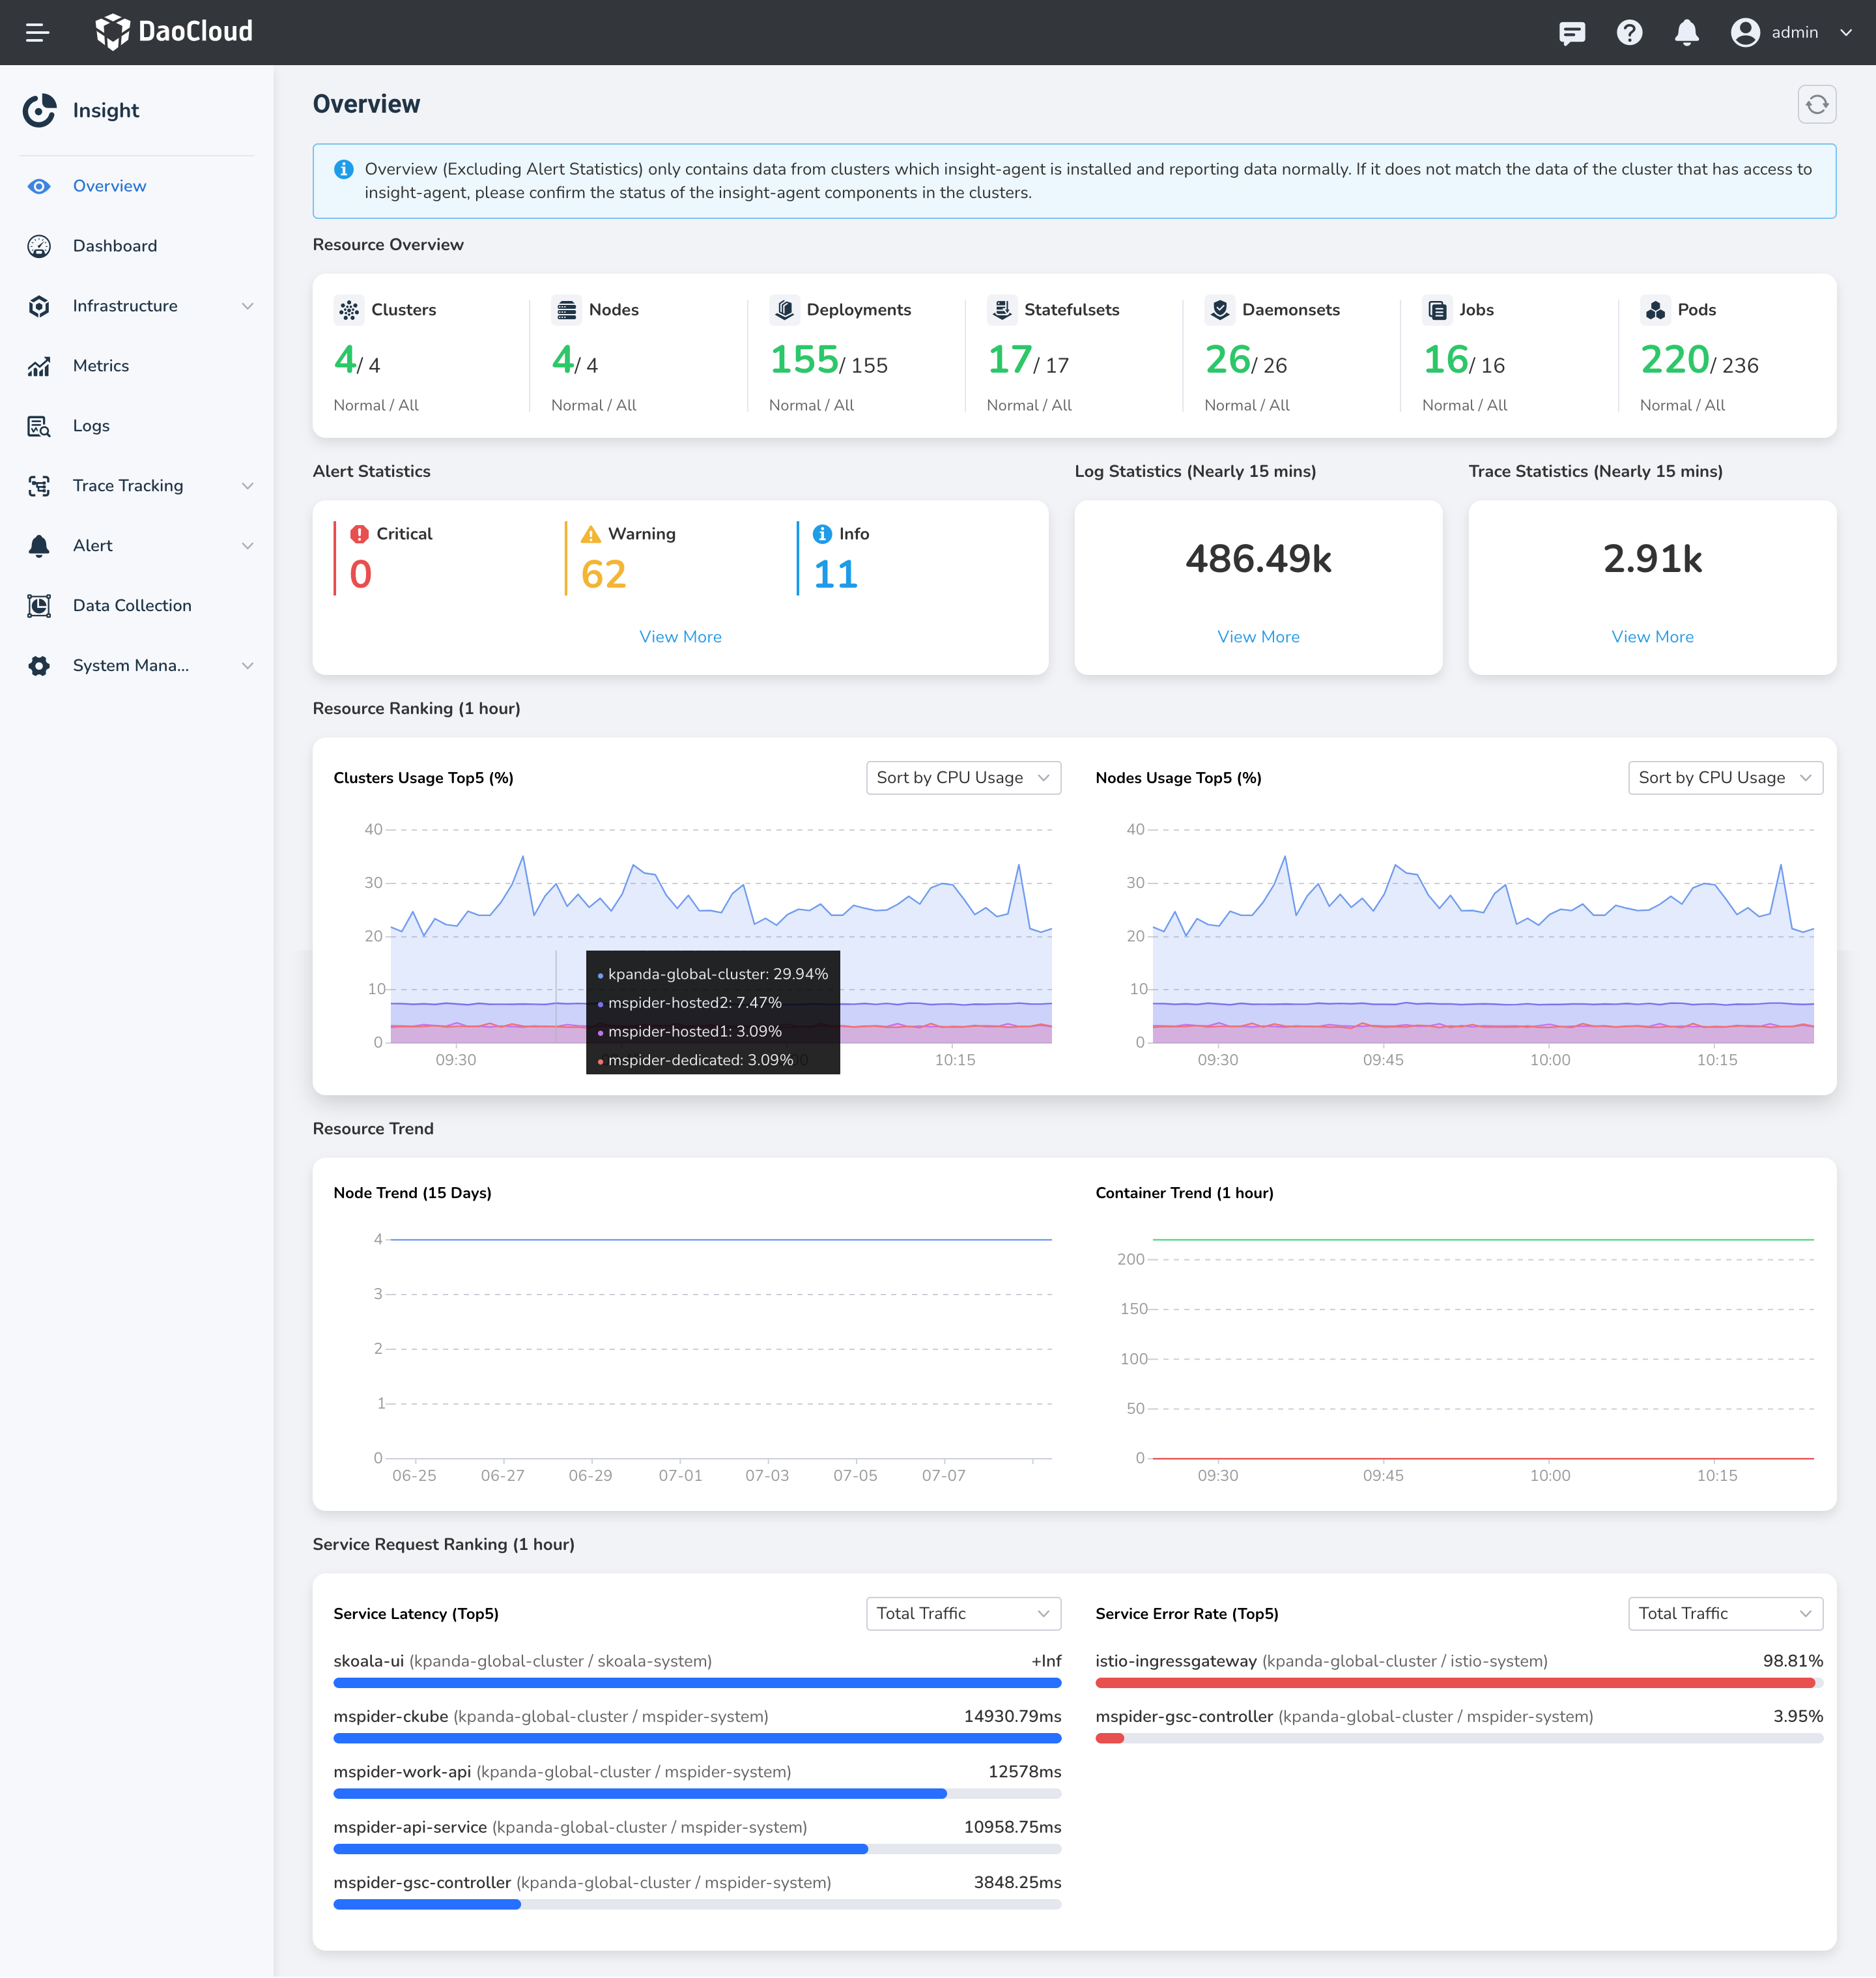The image size is (1876, 1978).
Task: Open the notifications bell icon
Action: point(1686,32)
